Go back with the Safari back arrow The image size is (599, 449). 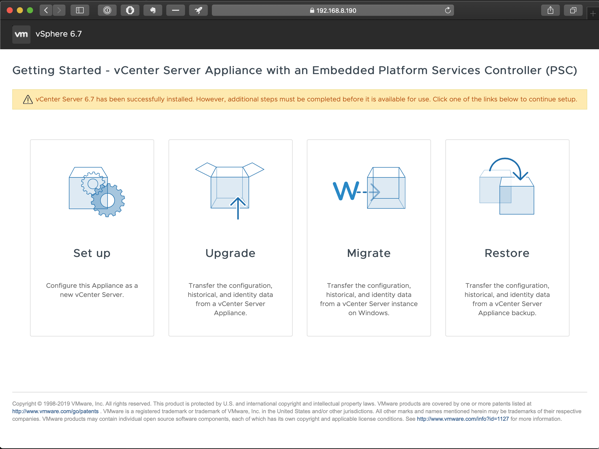coord(46,10)
